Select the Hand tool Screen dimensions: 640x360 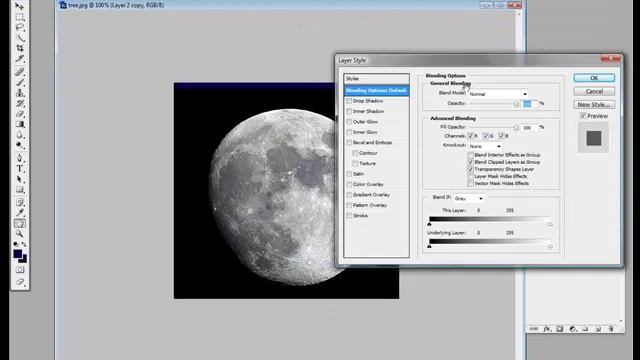pos(20,223)
